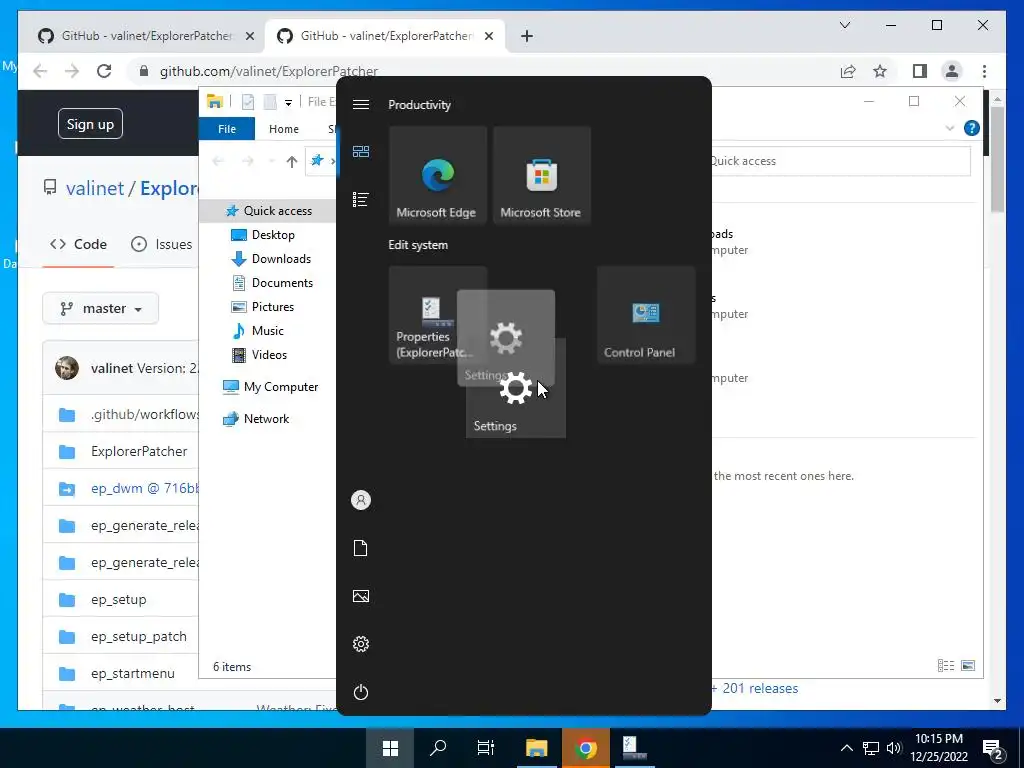The width and height of the screenshot is (1024, 768).
Task: Open the notification center icon
Action: coord(993,748)
